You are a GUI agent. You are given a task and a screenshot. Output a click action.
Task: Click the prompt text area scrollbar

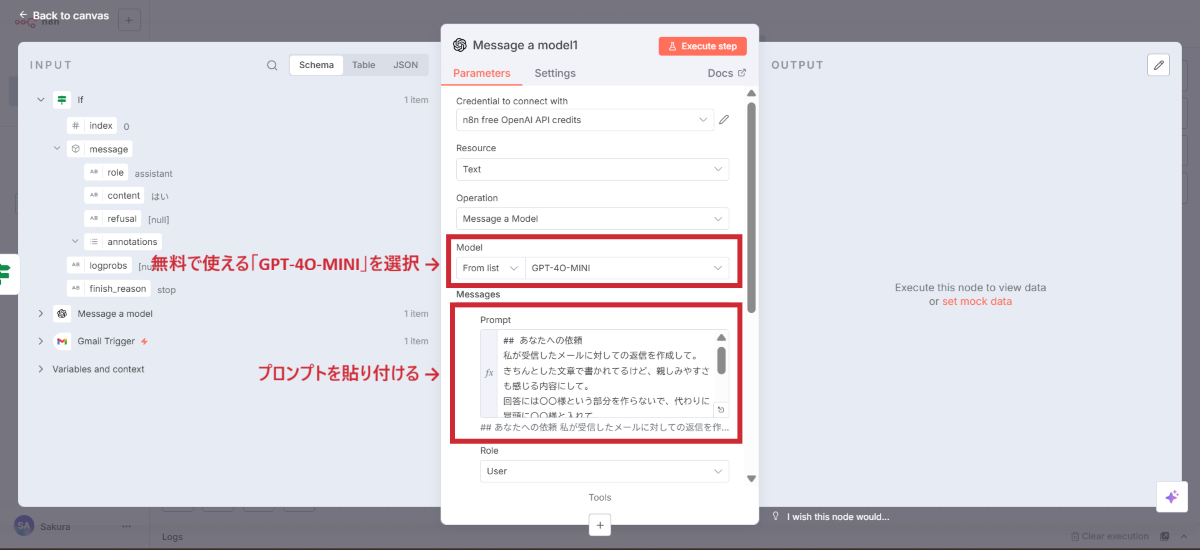pyautogui.click(x=722, y=361)
